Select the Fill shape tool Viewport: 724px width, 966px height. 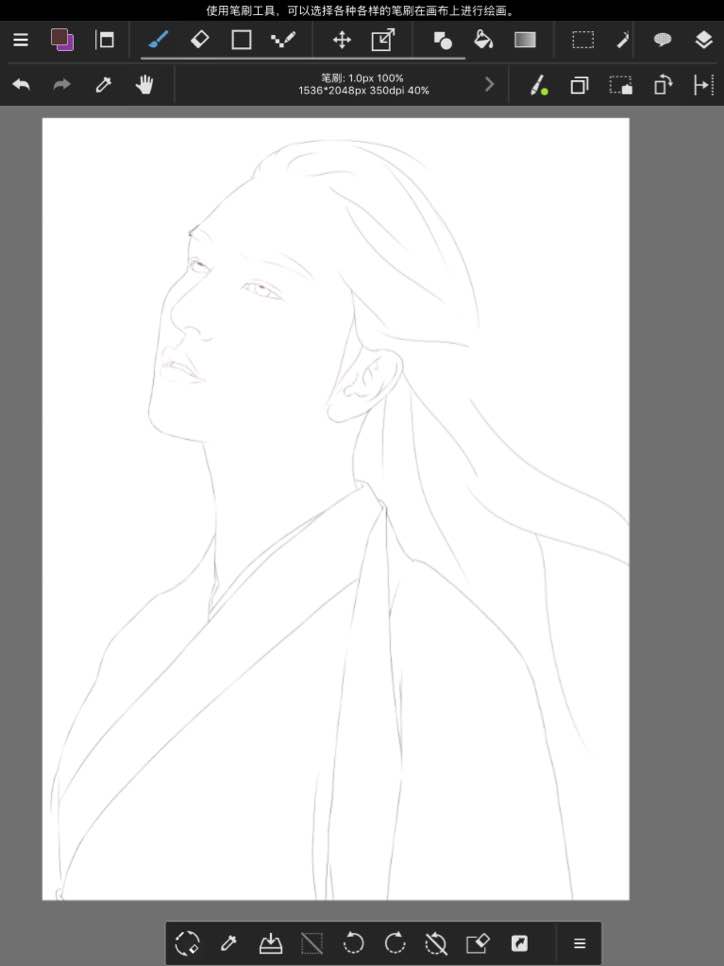pos(442,40)
